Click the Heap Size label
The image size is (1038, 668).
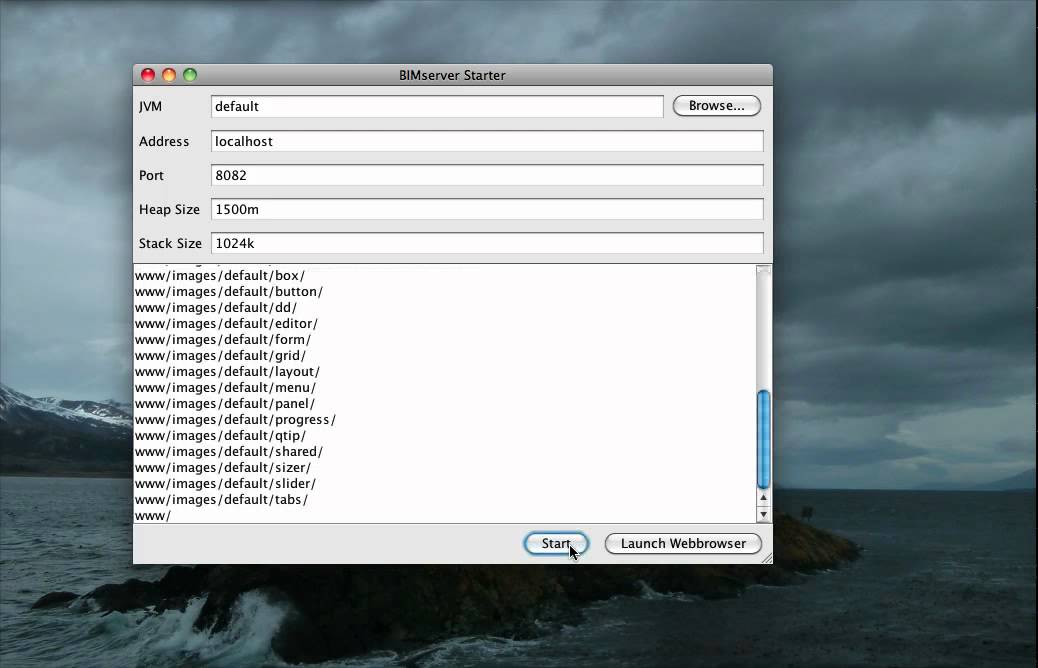[169, 209]
